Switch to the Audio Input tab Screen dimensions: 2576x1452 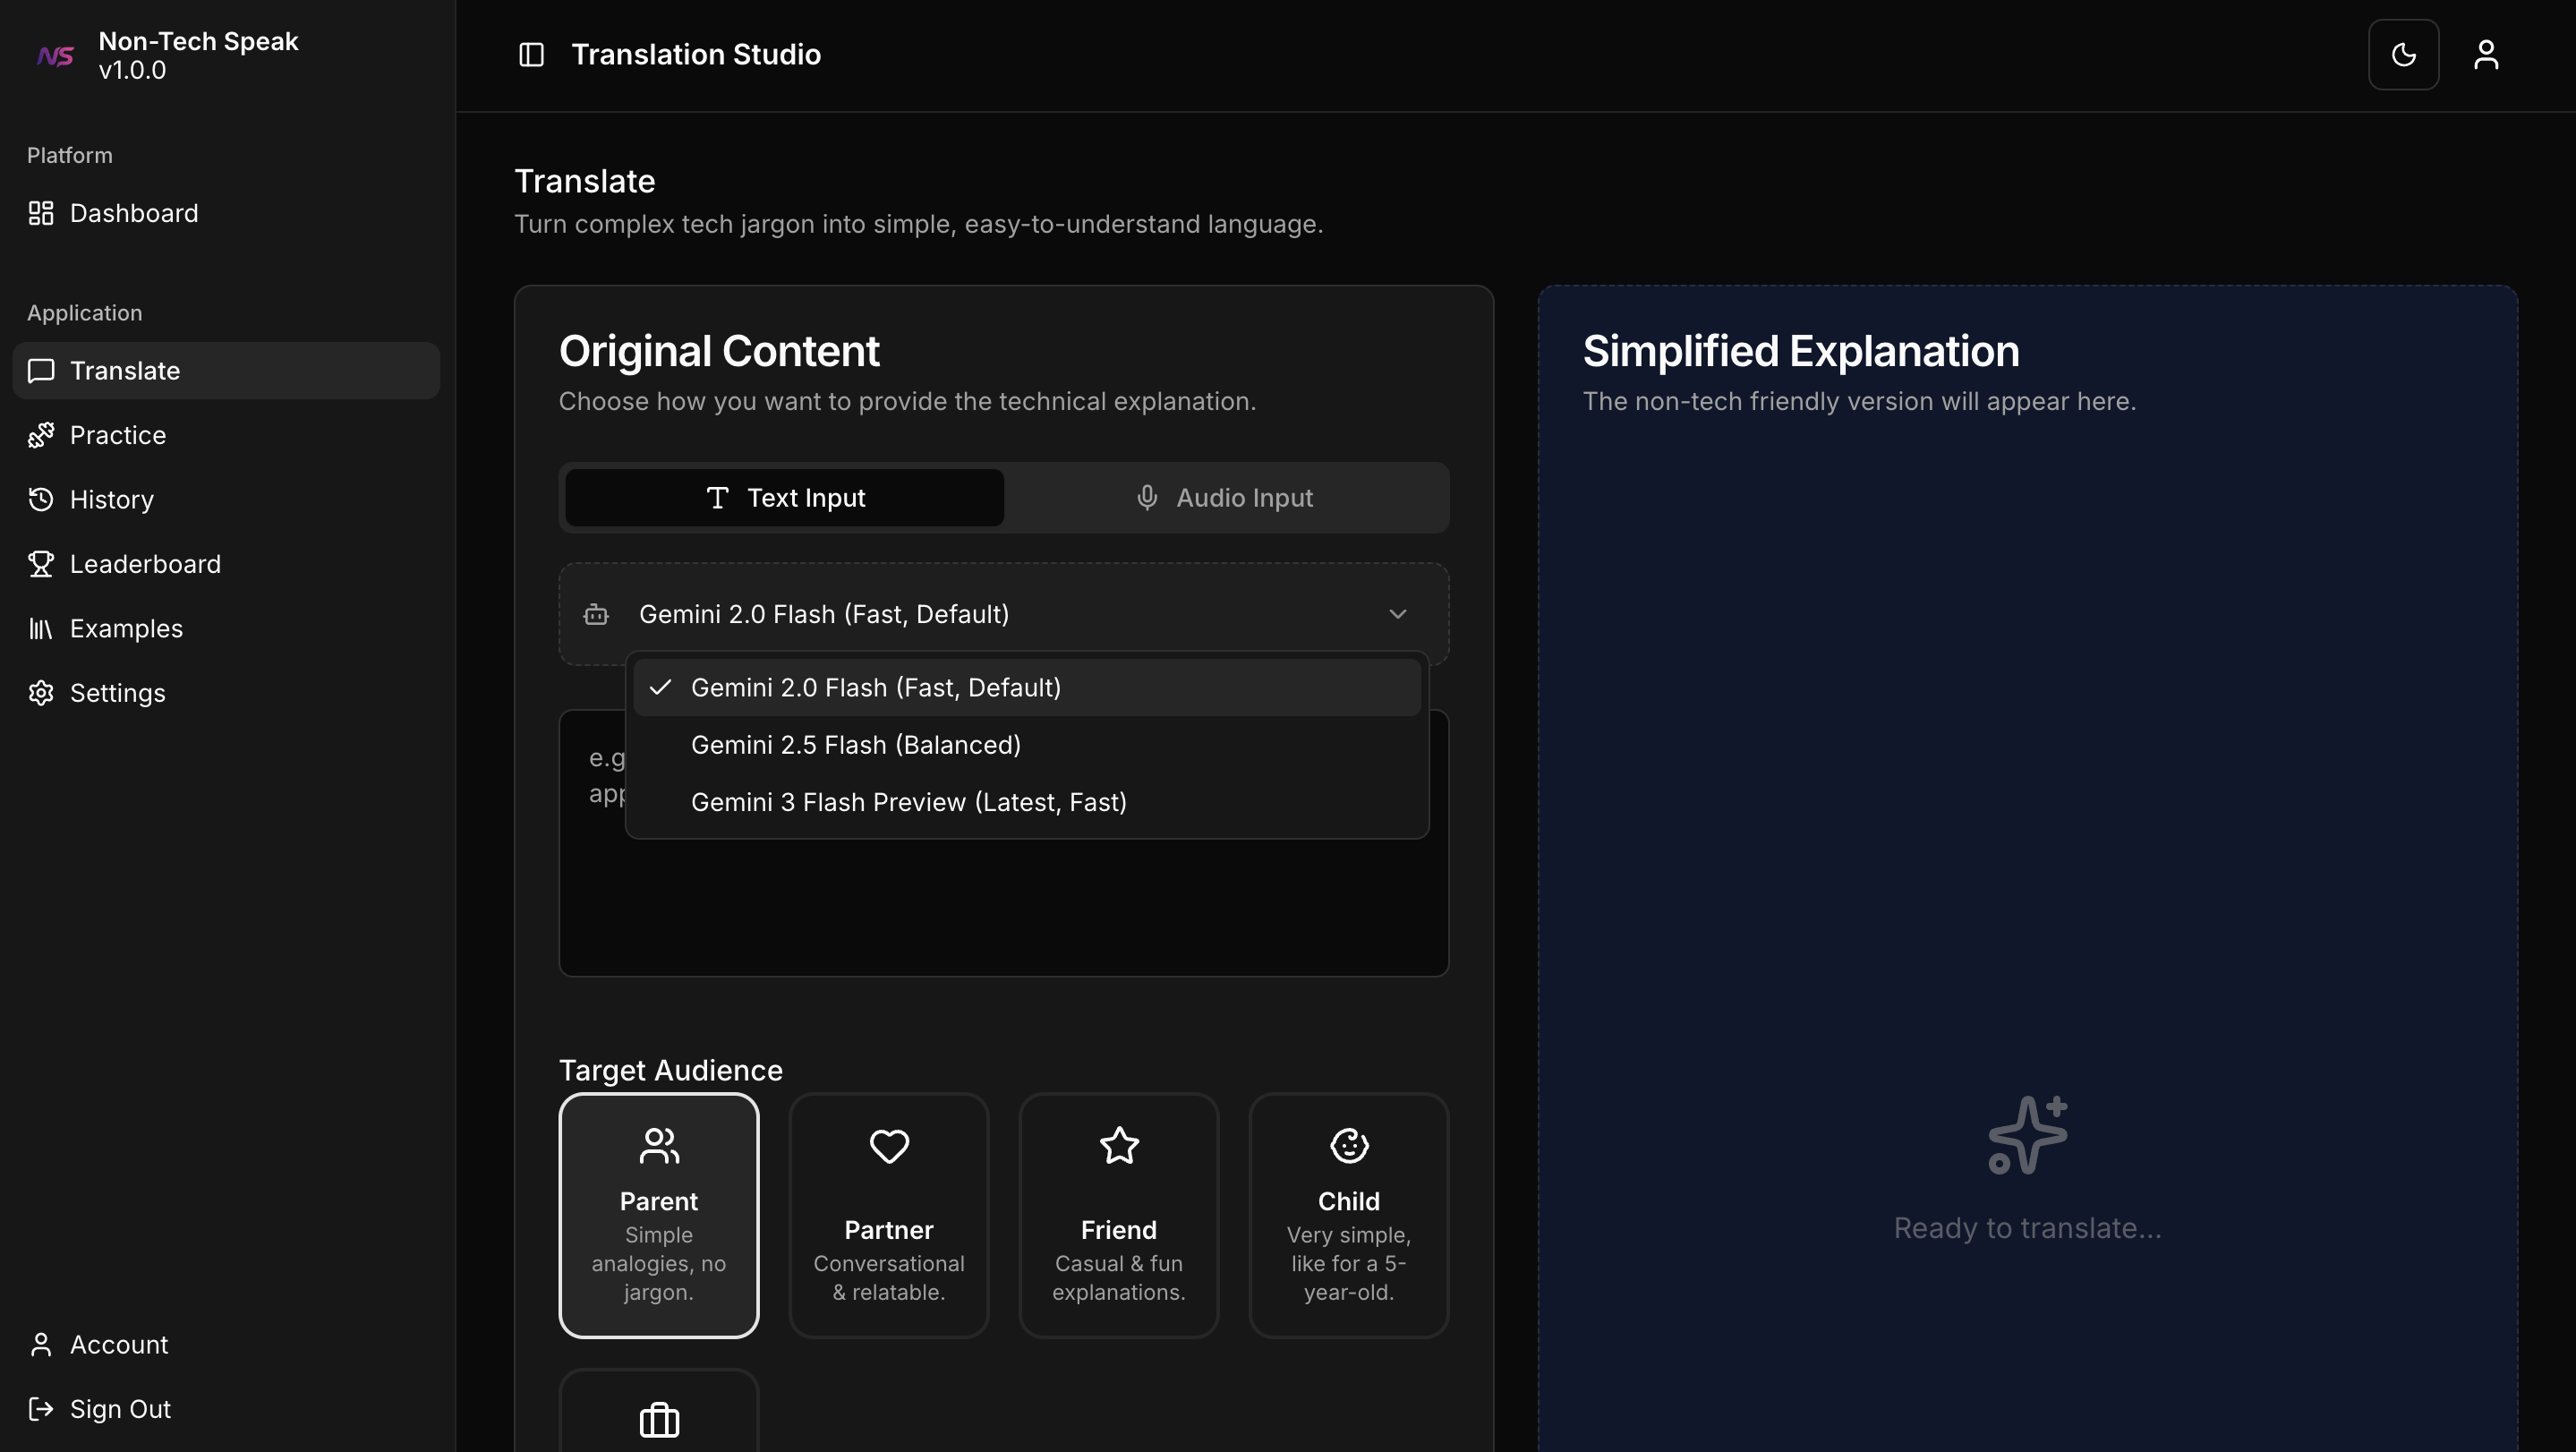[1225, 497]
